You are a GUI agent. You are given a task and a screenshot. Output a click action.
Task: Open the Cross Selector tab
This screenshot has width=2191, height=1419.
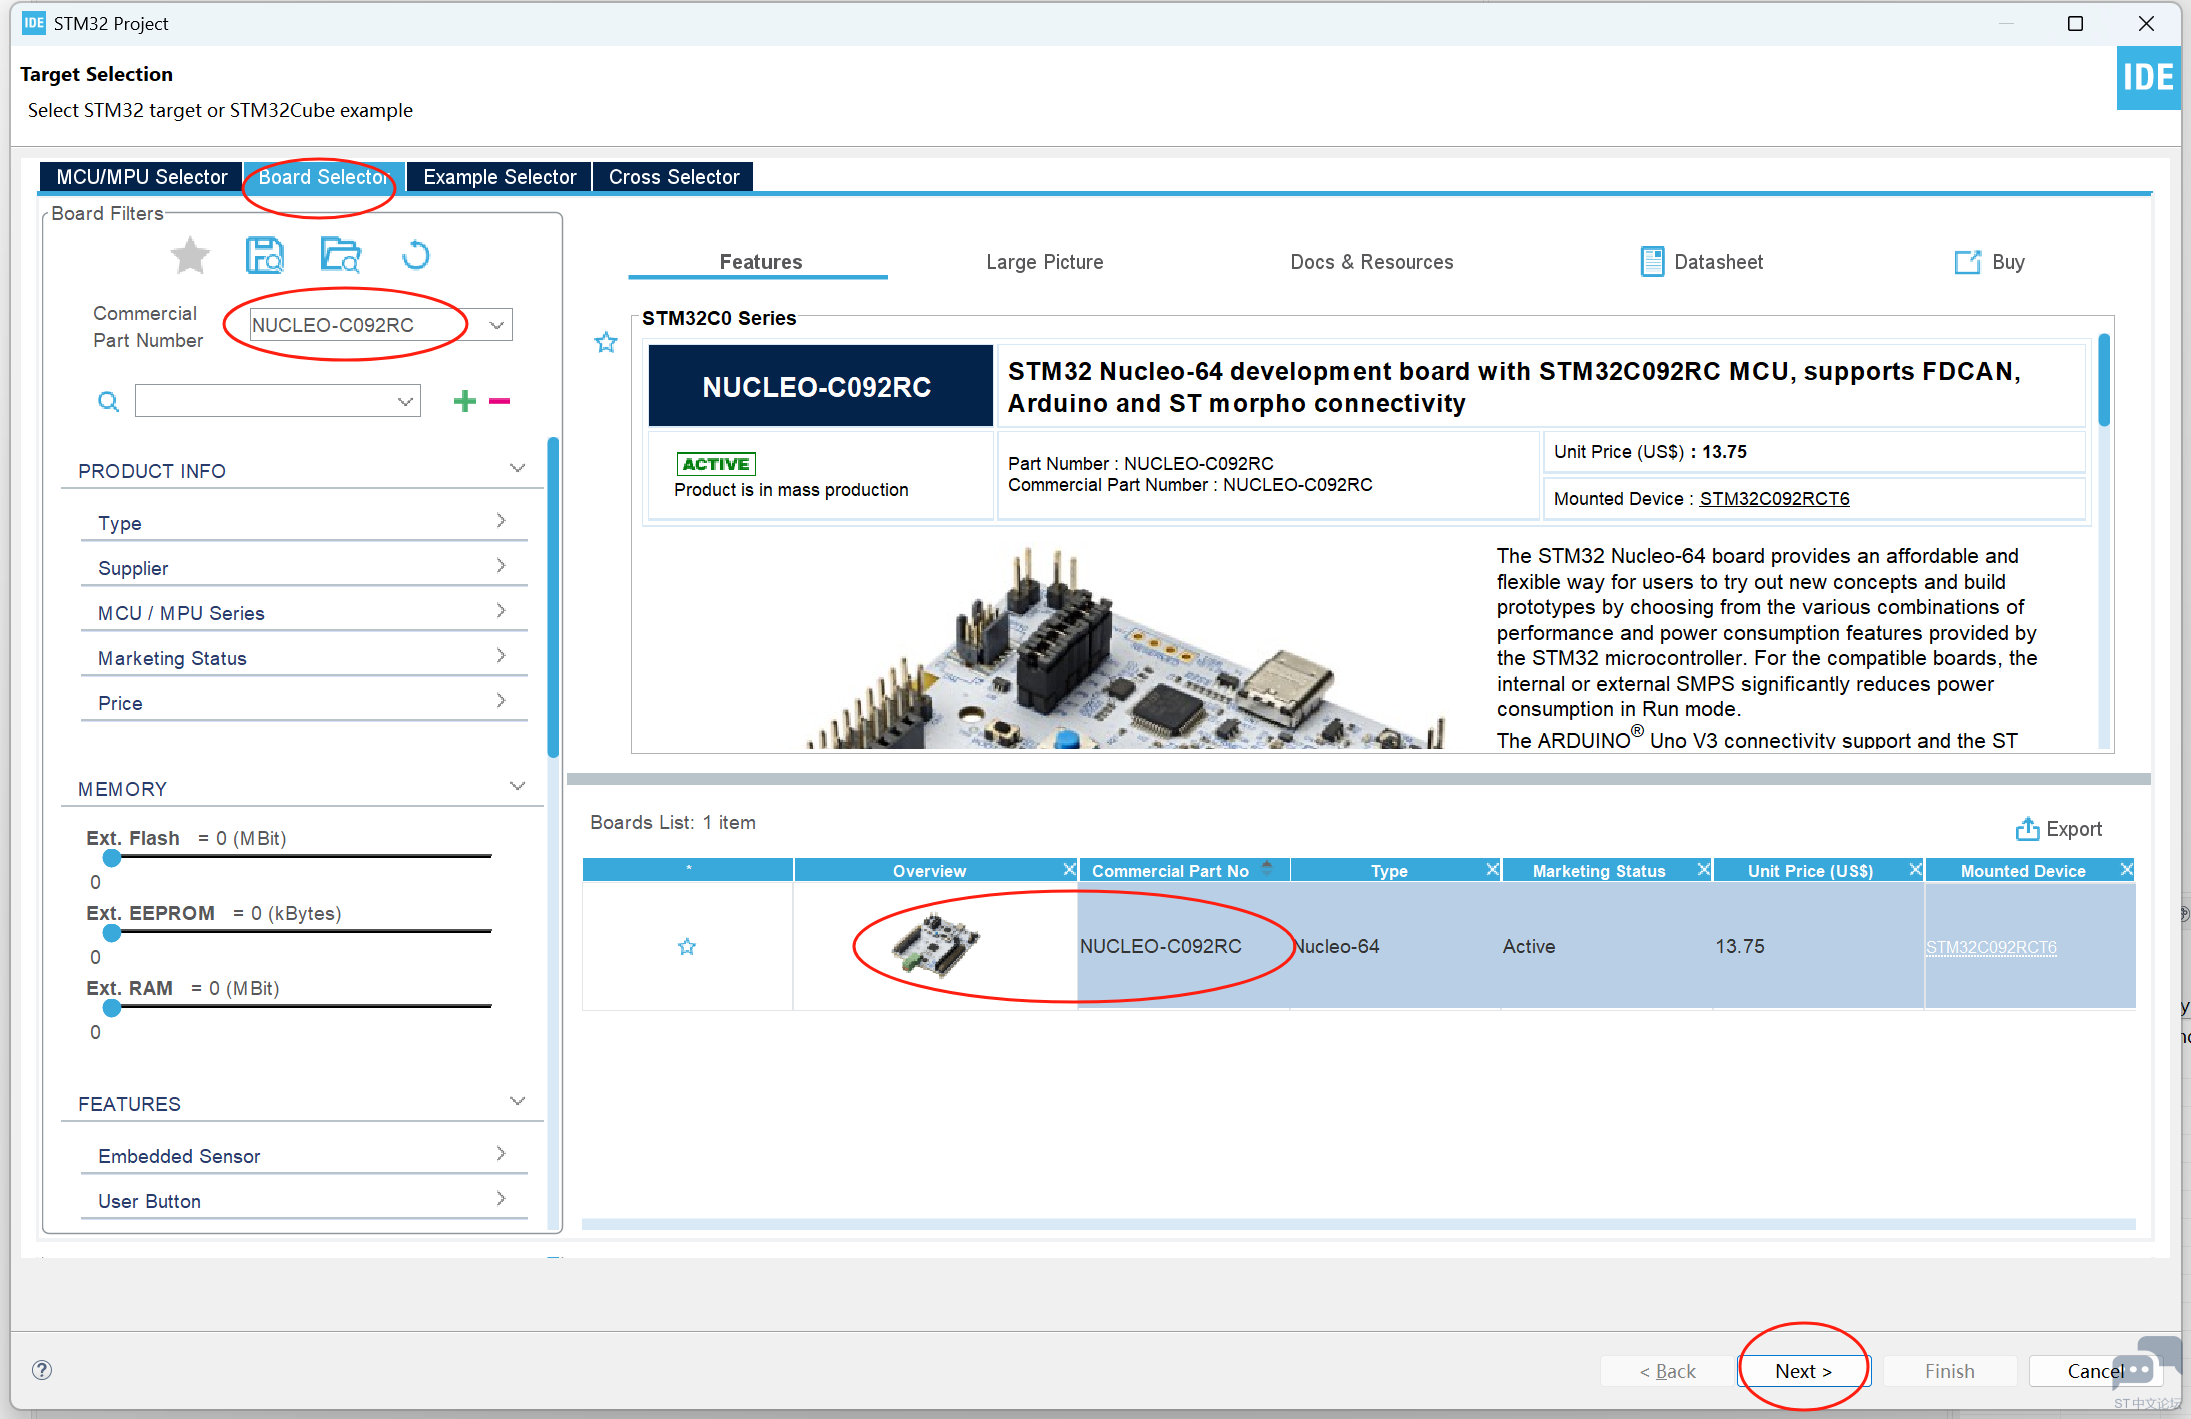coord(673,177)
